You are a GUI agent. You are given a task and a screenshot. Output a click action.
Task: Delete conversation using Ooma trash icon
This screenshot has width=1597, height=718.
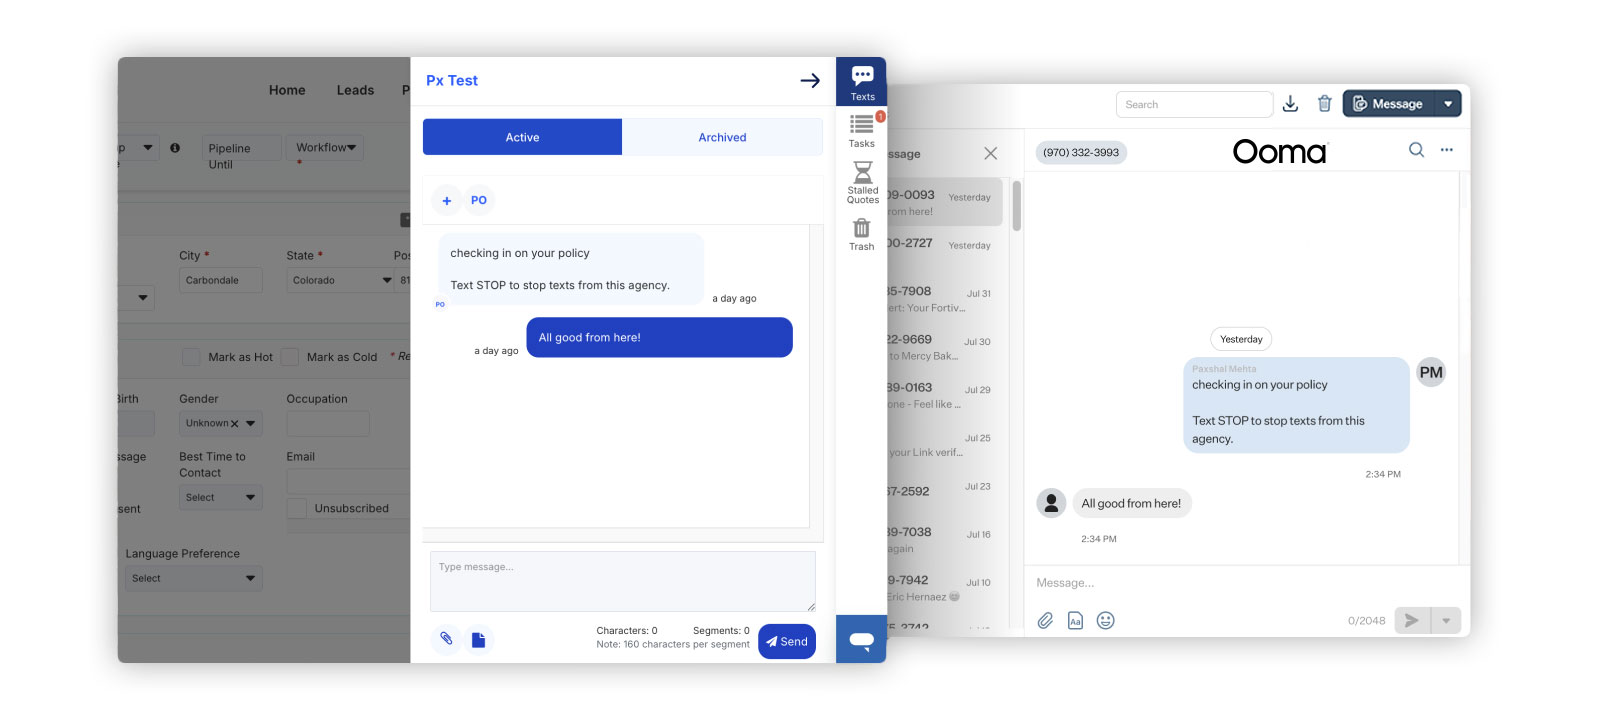point(1324,104)
